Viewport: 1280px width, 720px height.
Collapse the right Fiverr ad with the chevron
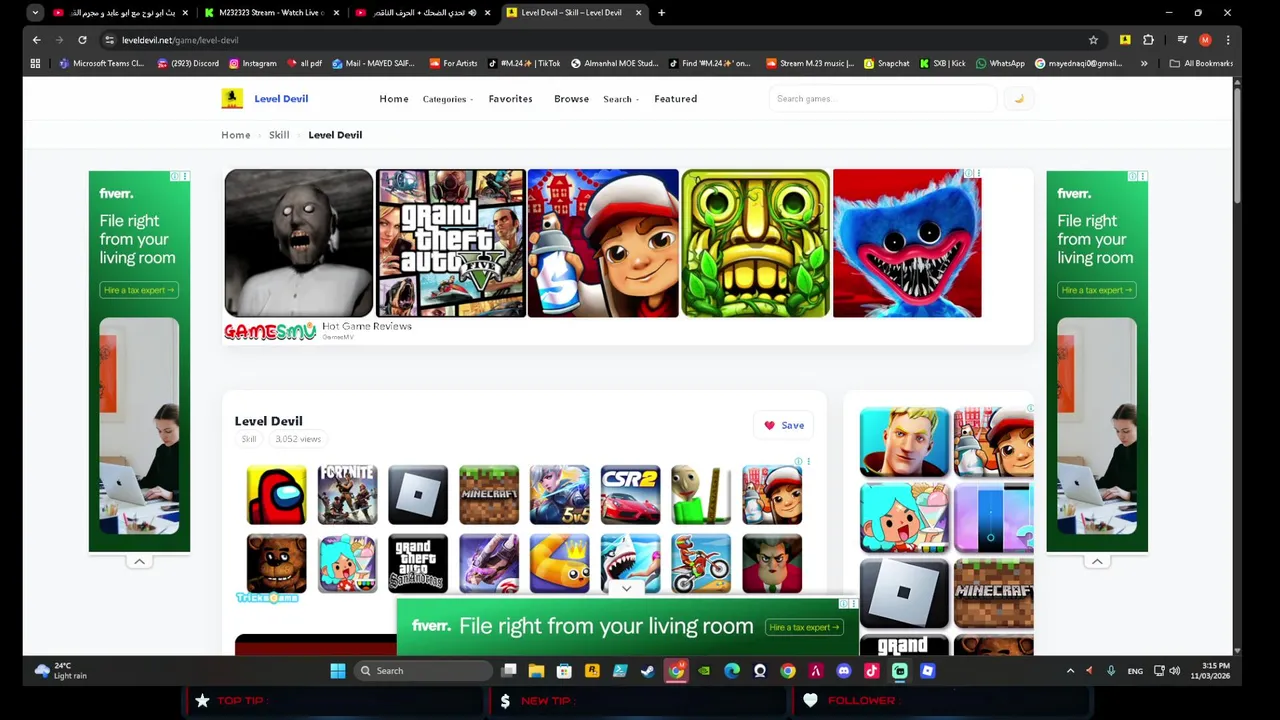coord(1097,561)
